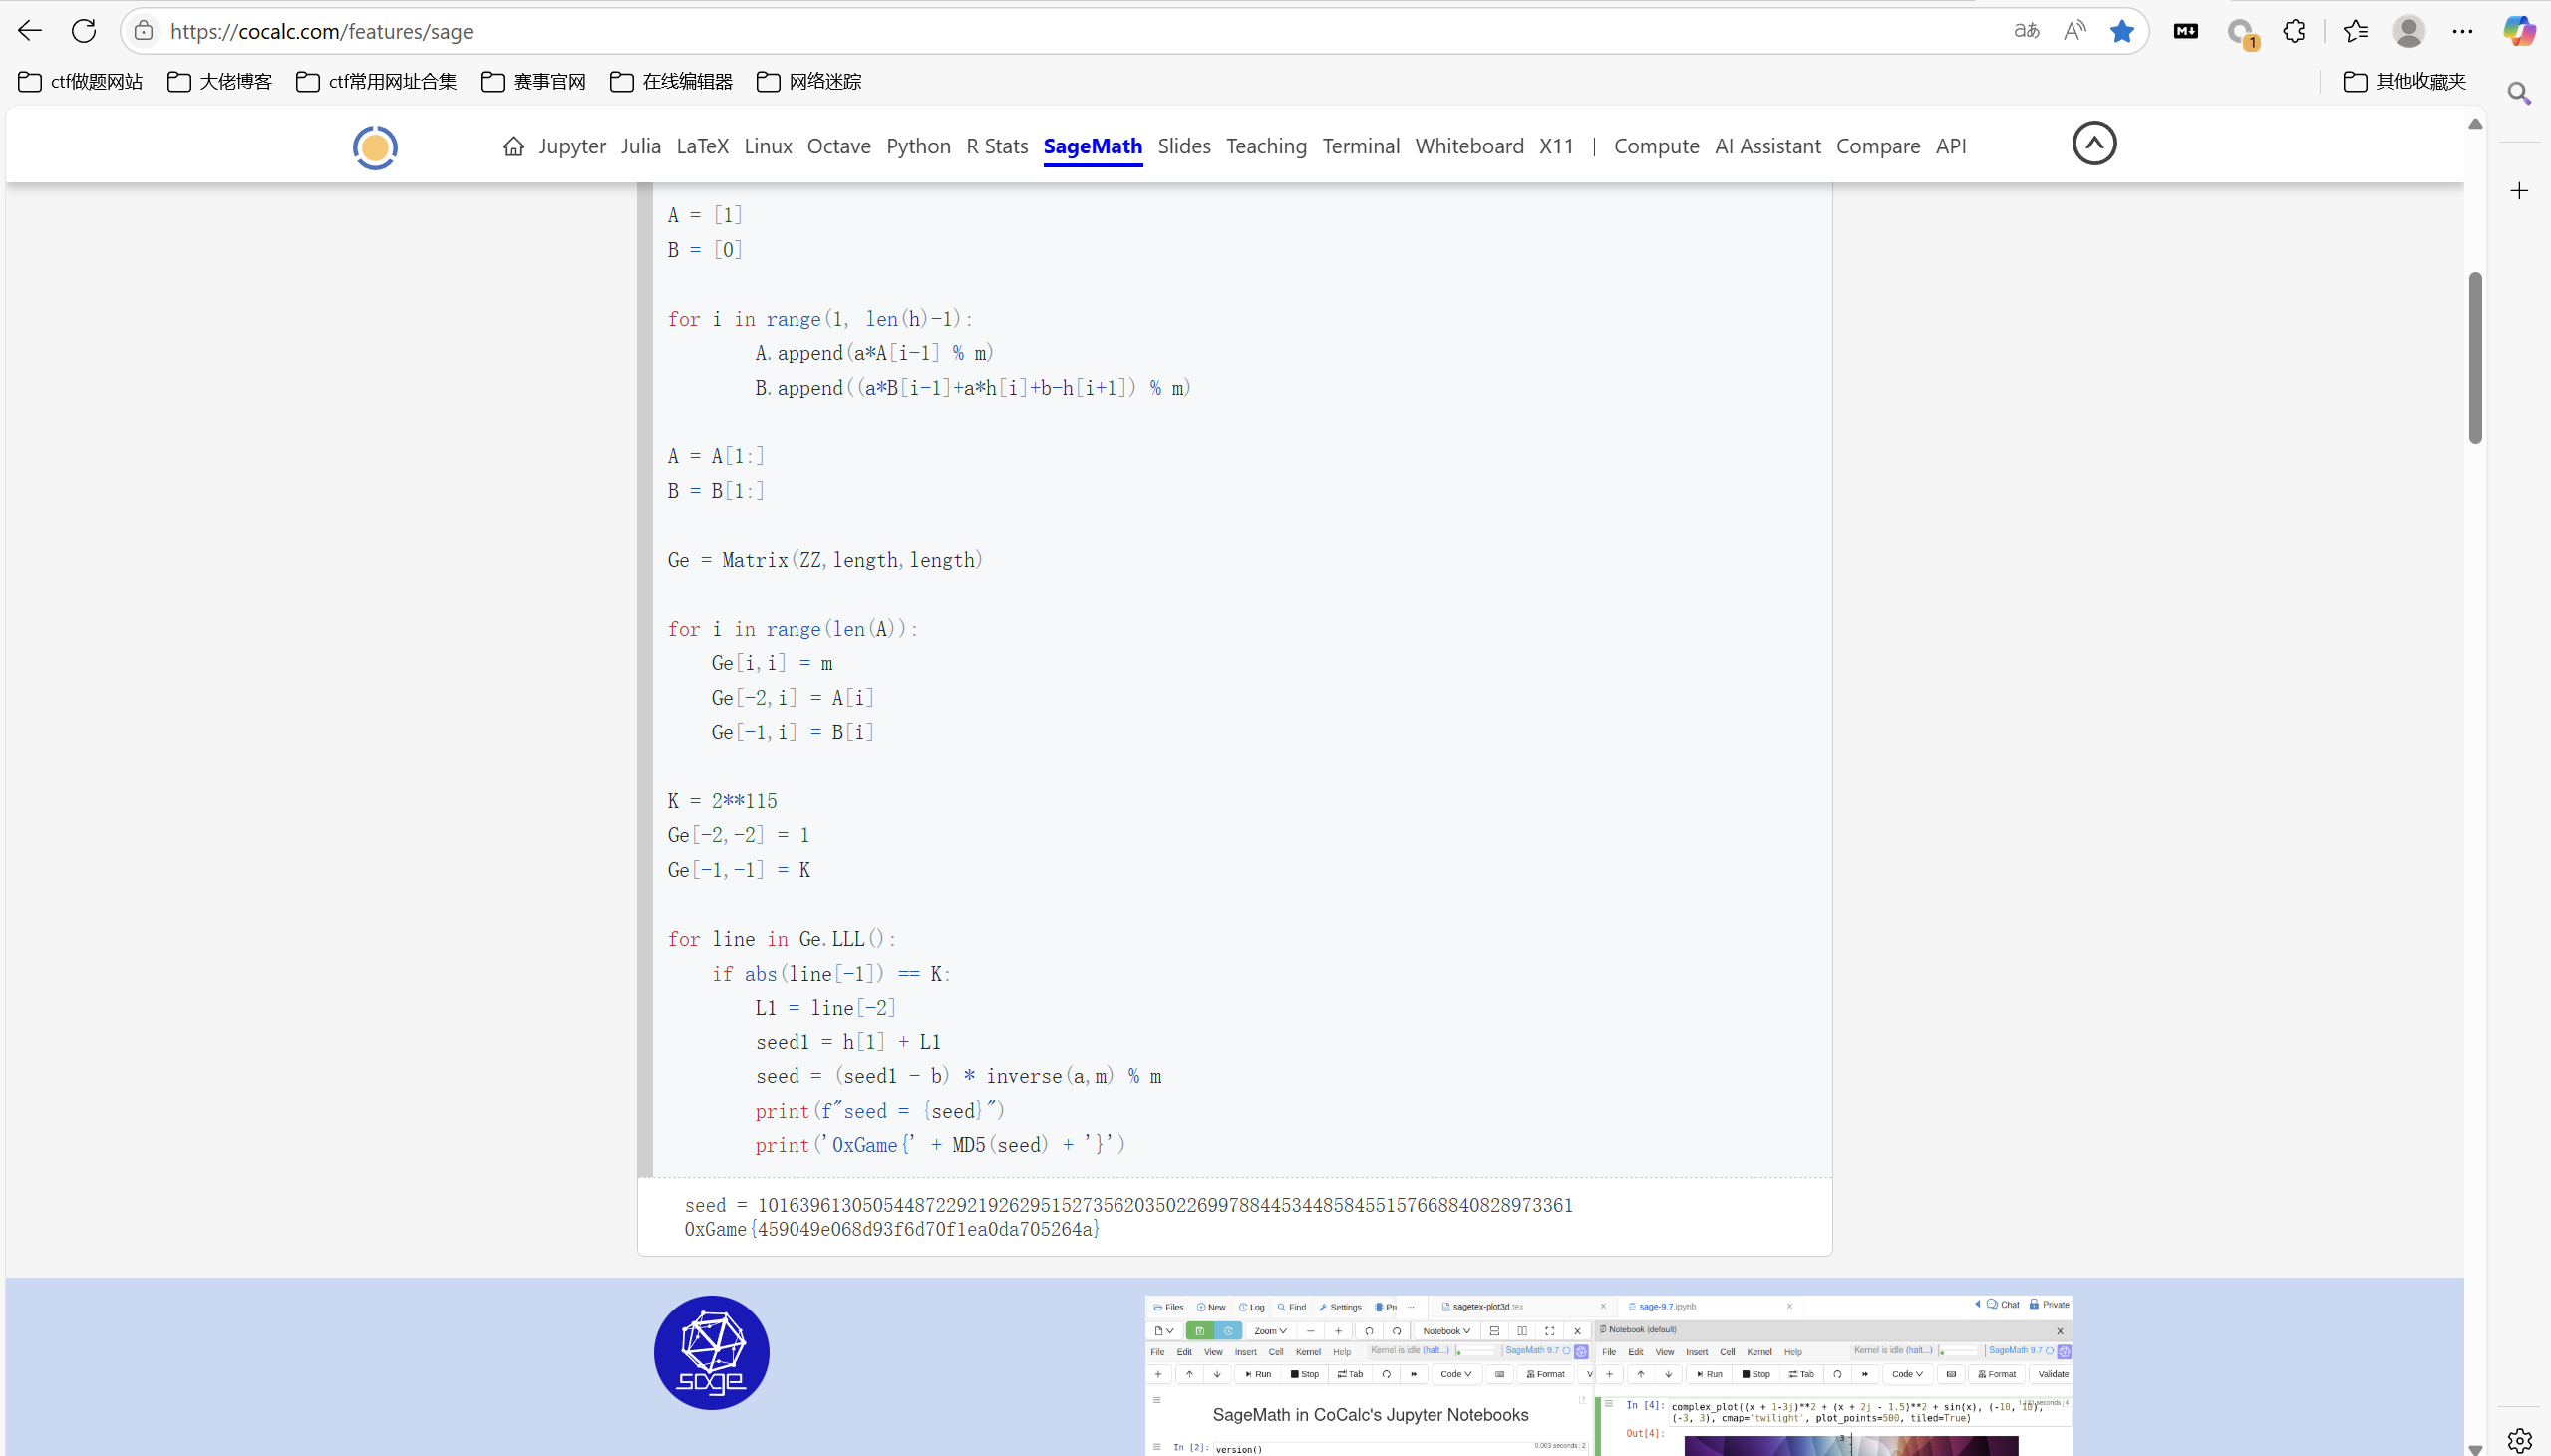2551x1456 pixels.
Task: Click scrollbar up arrow
Action: pos(2475,124)
